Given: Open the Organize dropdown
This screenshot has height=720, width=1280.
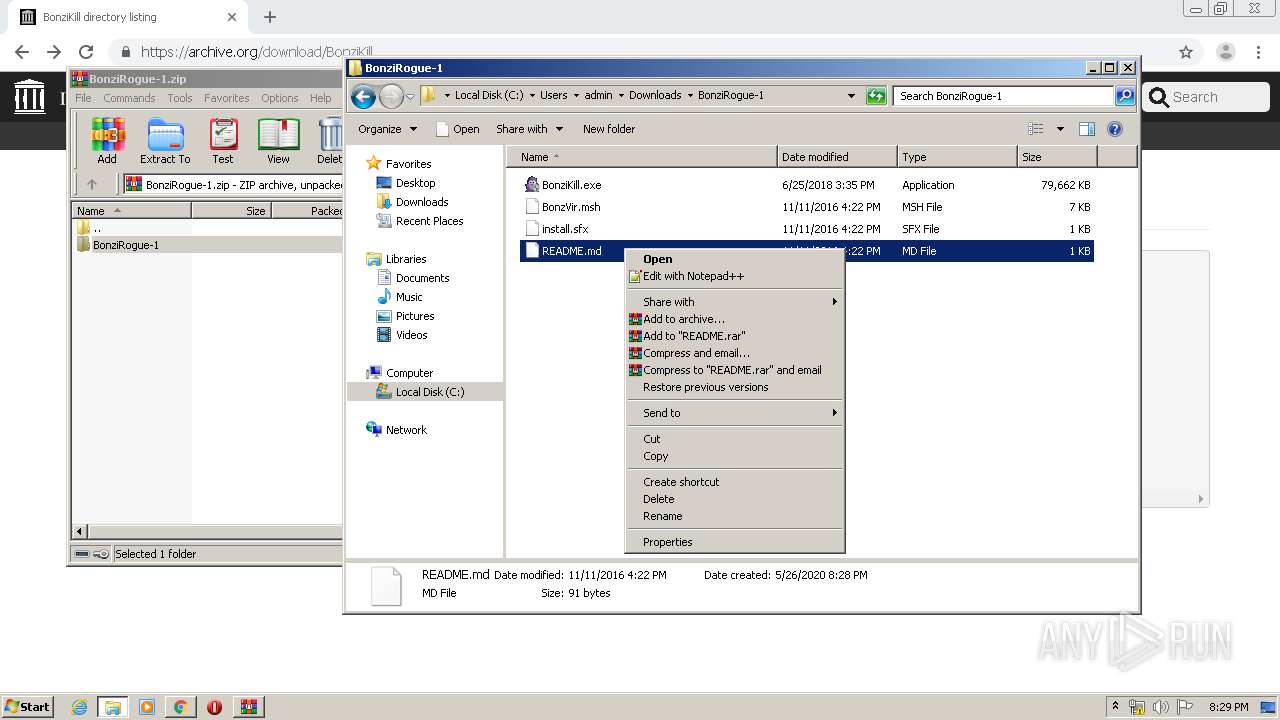Looking at the screenshot, I should point(387,129).
